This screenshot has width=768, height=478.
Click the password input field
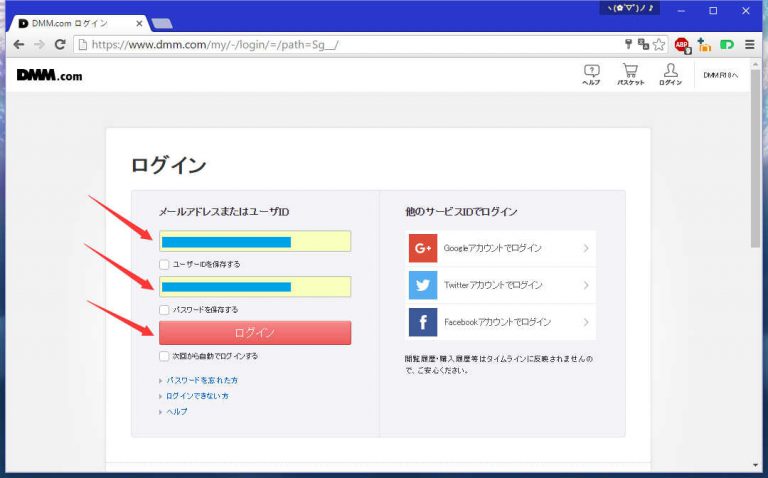[x=255, y=287]
